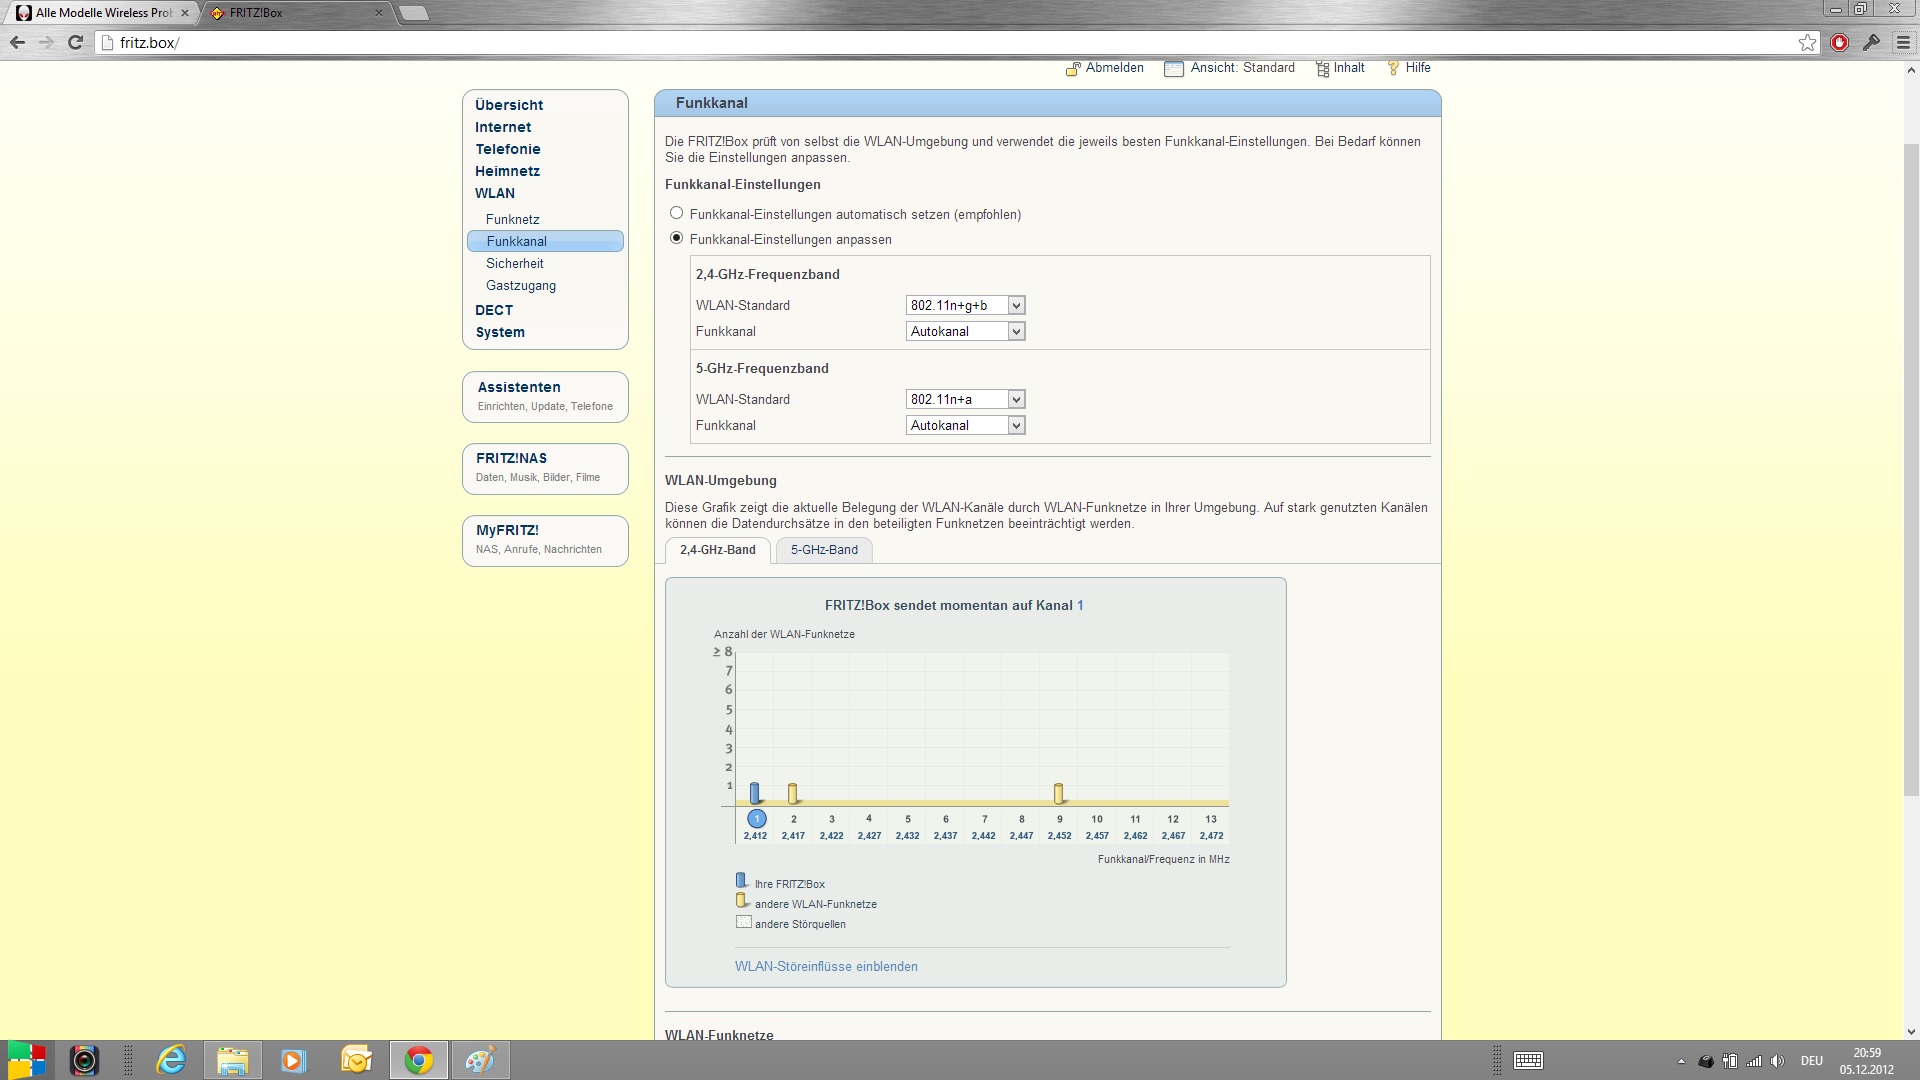Viewport: 1920px width, 1080px height.
Task: Switch to the 2,4-GHz-Band tab
Action: (x=718, y=550)
